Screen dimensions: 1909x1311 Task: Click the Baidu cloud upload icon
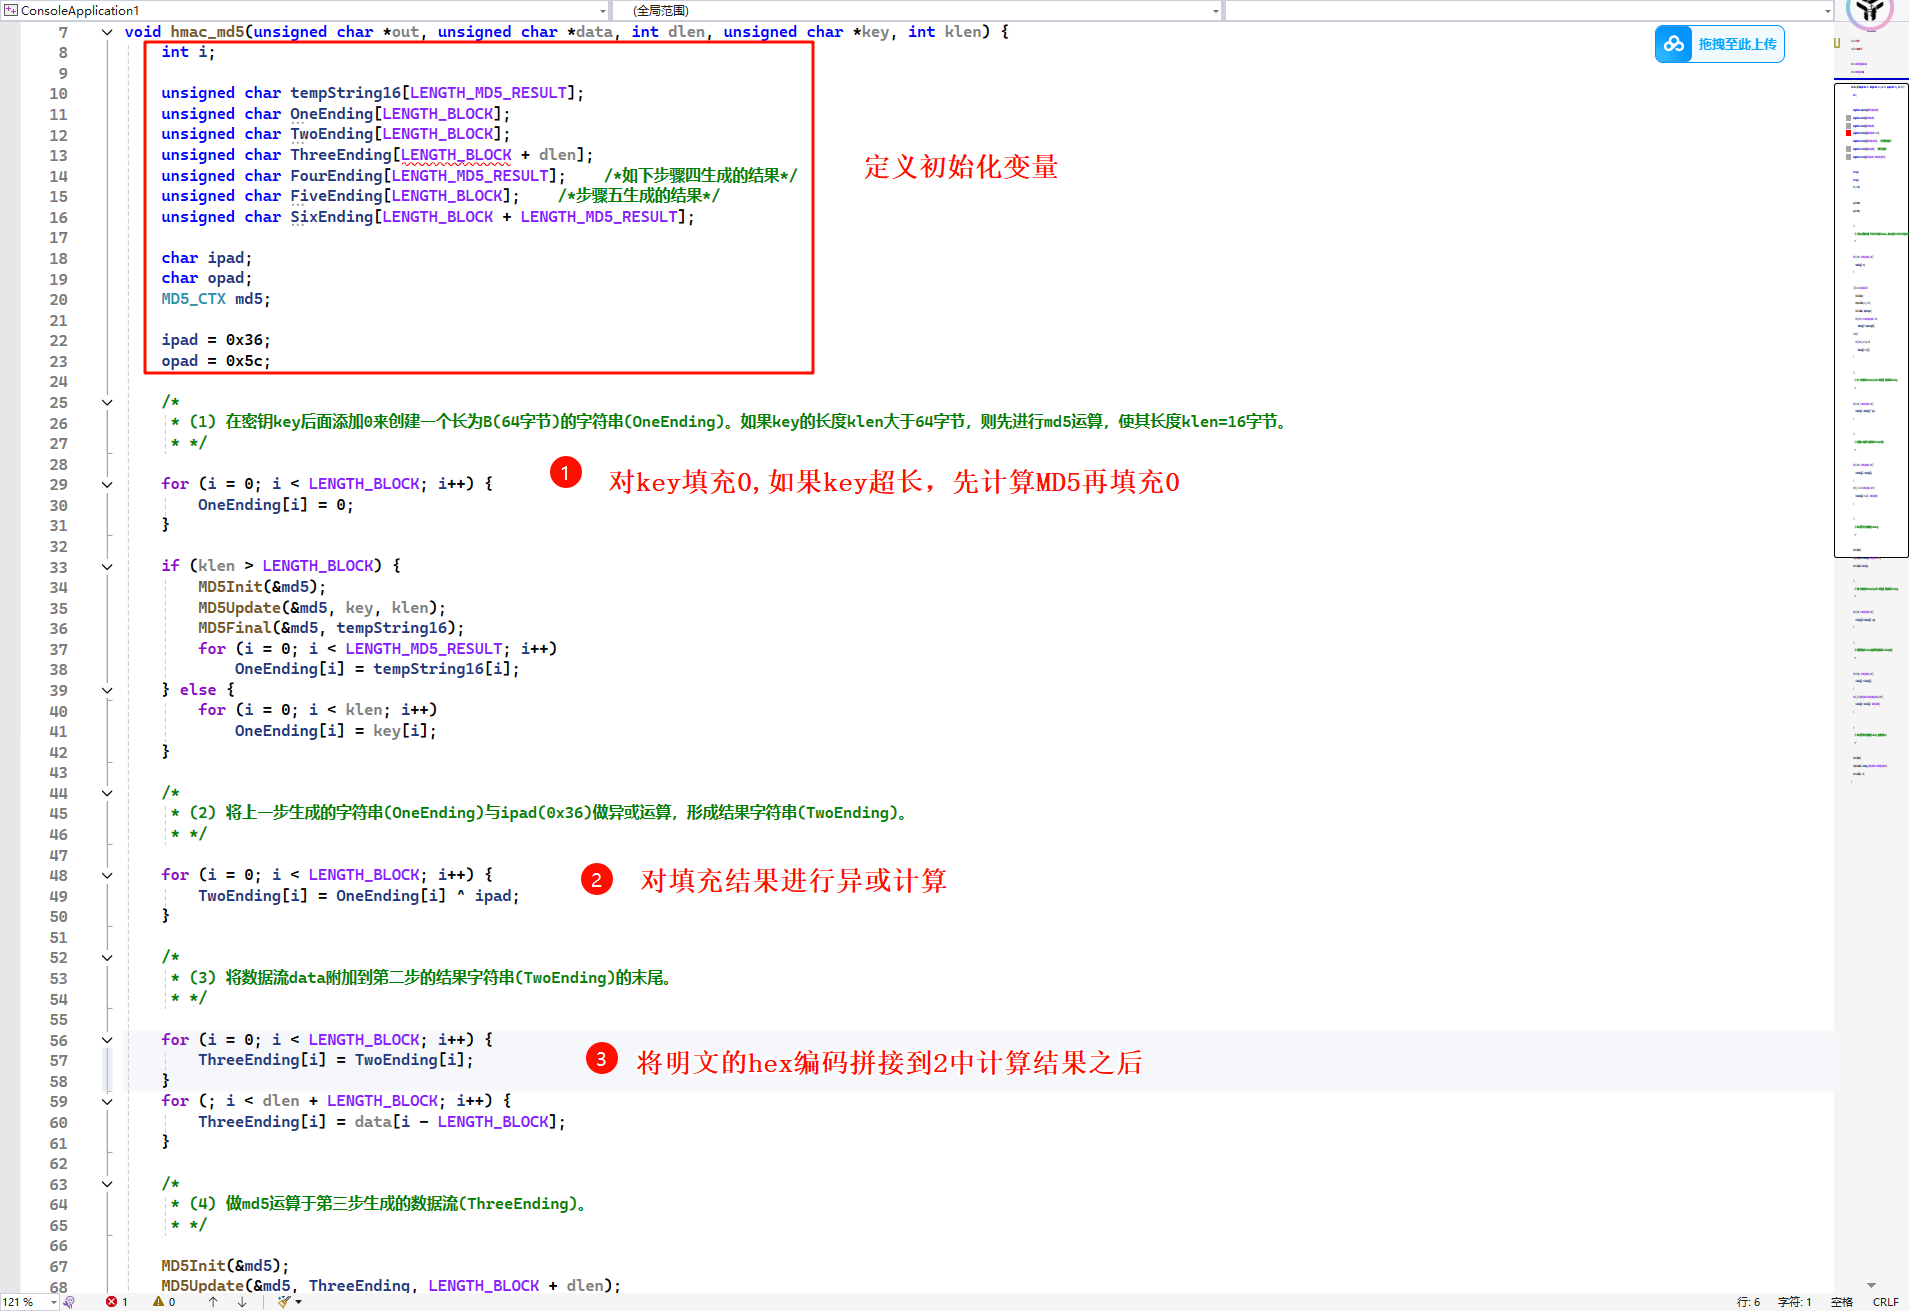click(x=1673, y=44)
